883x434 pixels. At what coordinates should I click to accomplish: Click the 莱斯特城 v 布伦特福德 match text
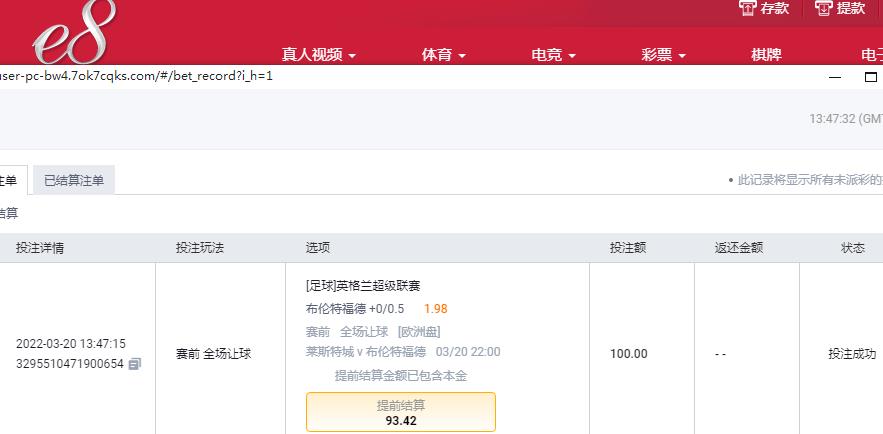[365, 352]
